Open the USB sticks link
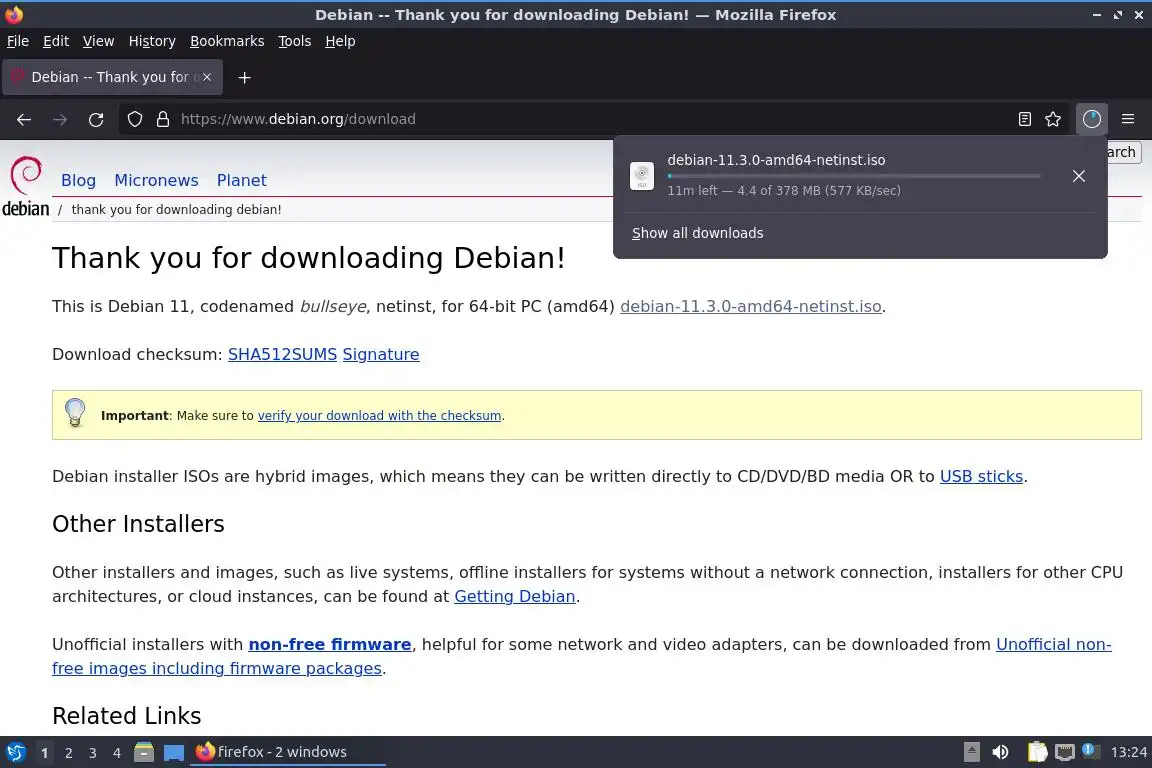Screen dimensions: 1152x768 click(982, 476)
